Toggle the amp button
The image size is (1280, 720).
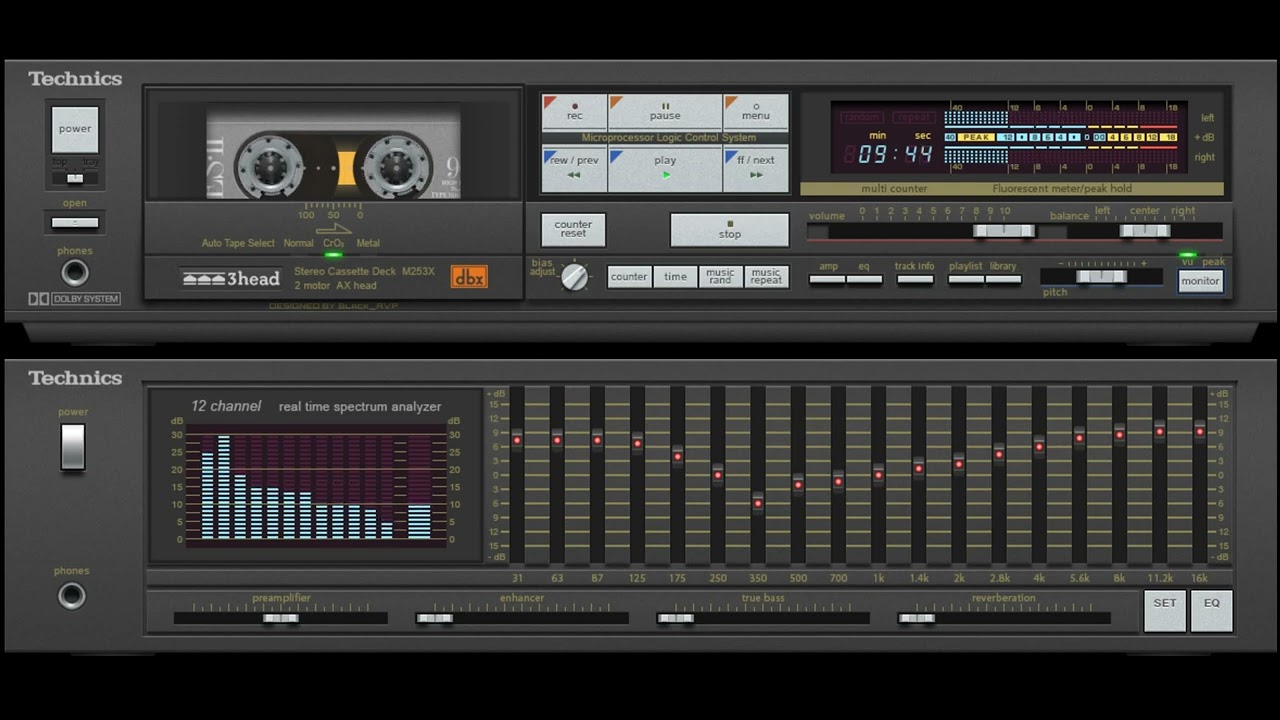coord(827,280)
